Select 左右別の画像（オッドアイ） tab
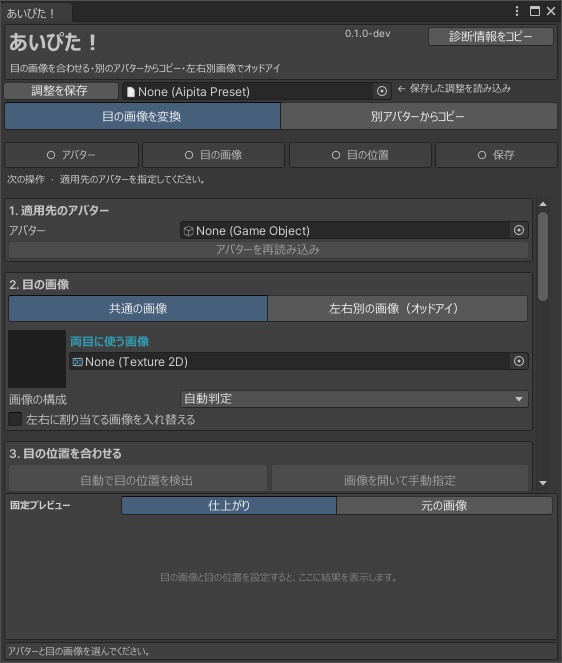562x663 pixels. point(398,309)
